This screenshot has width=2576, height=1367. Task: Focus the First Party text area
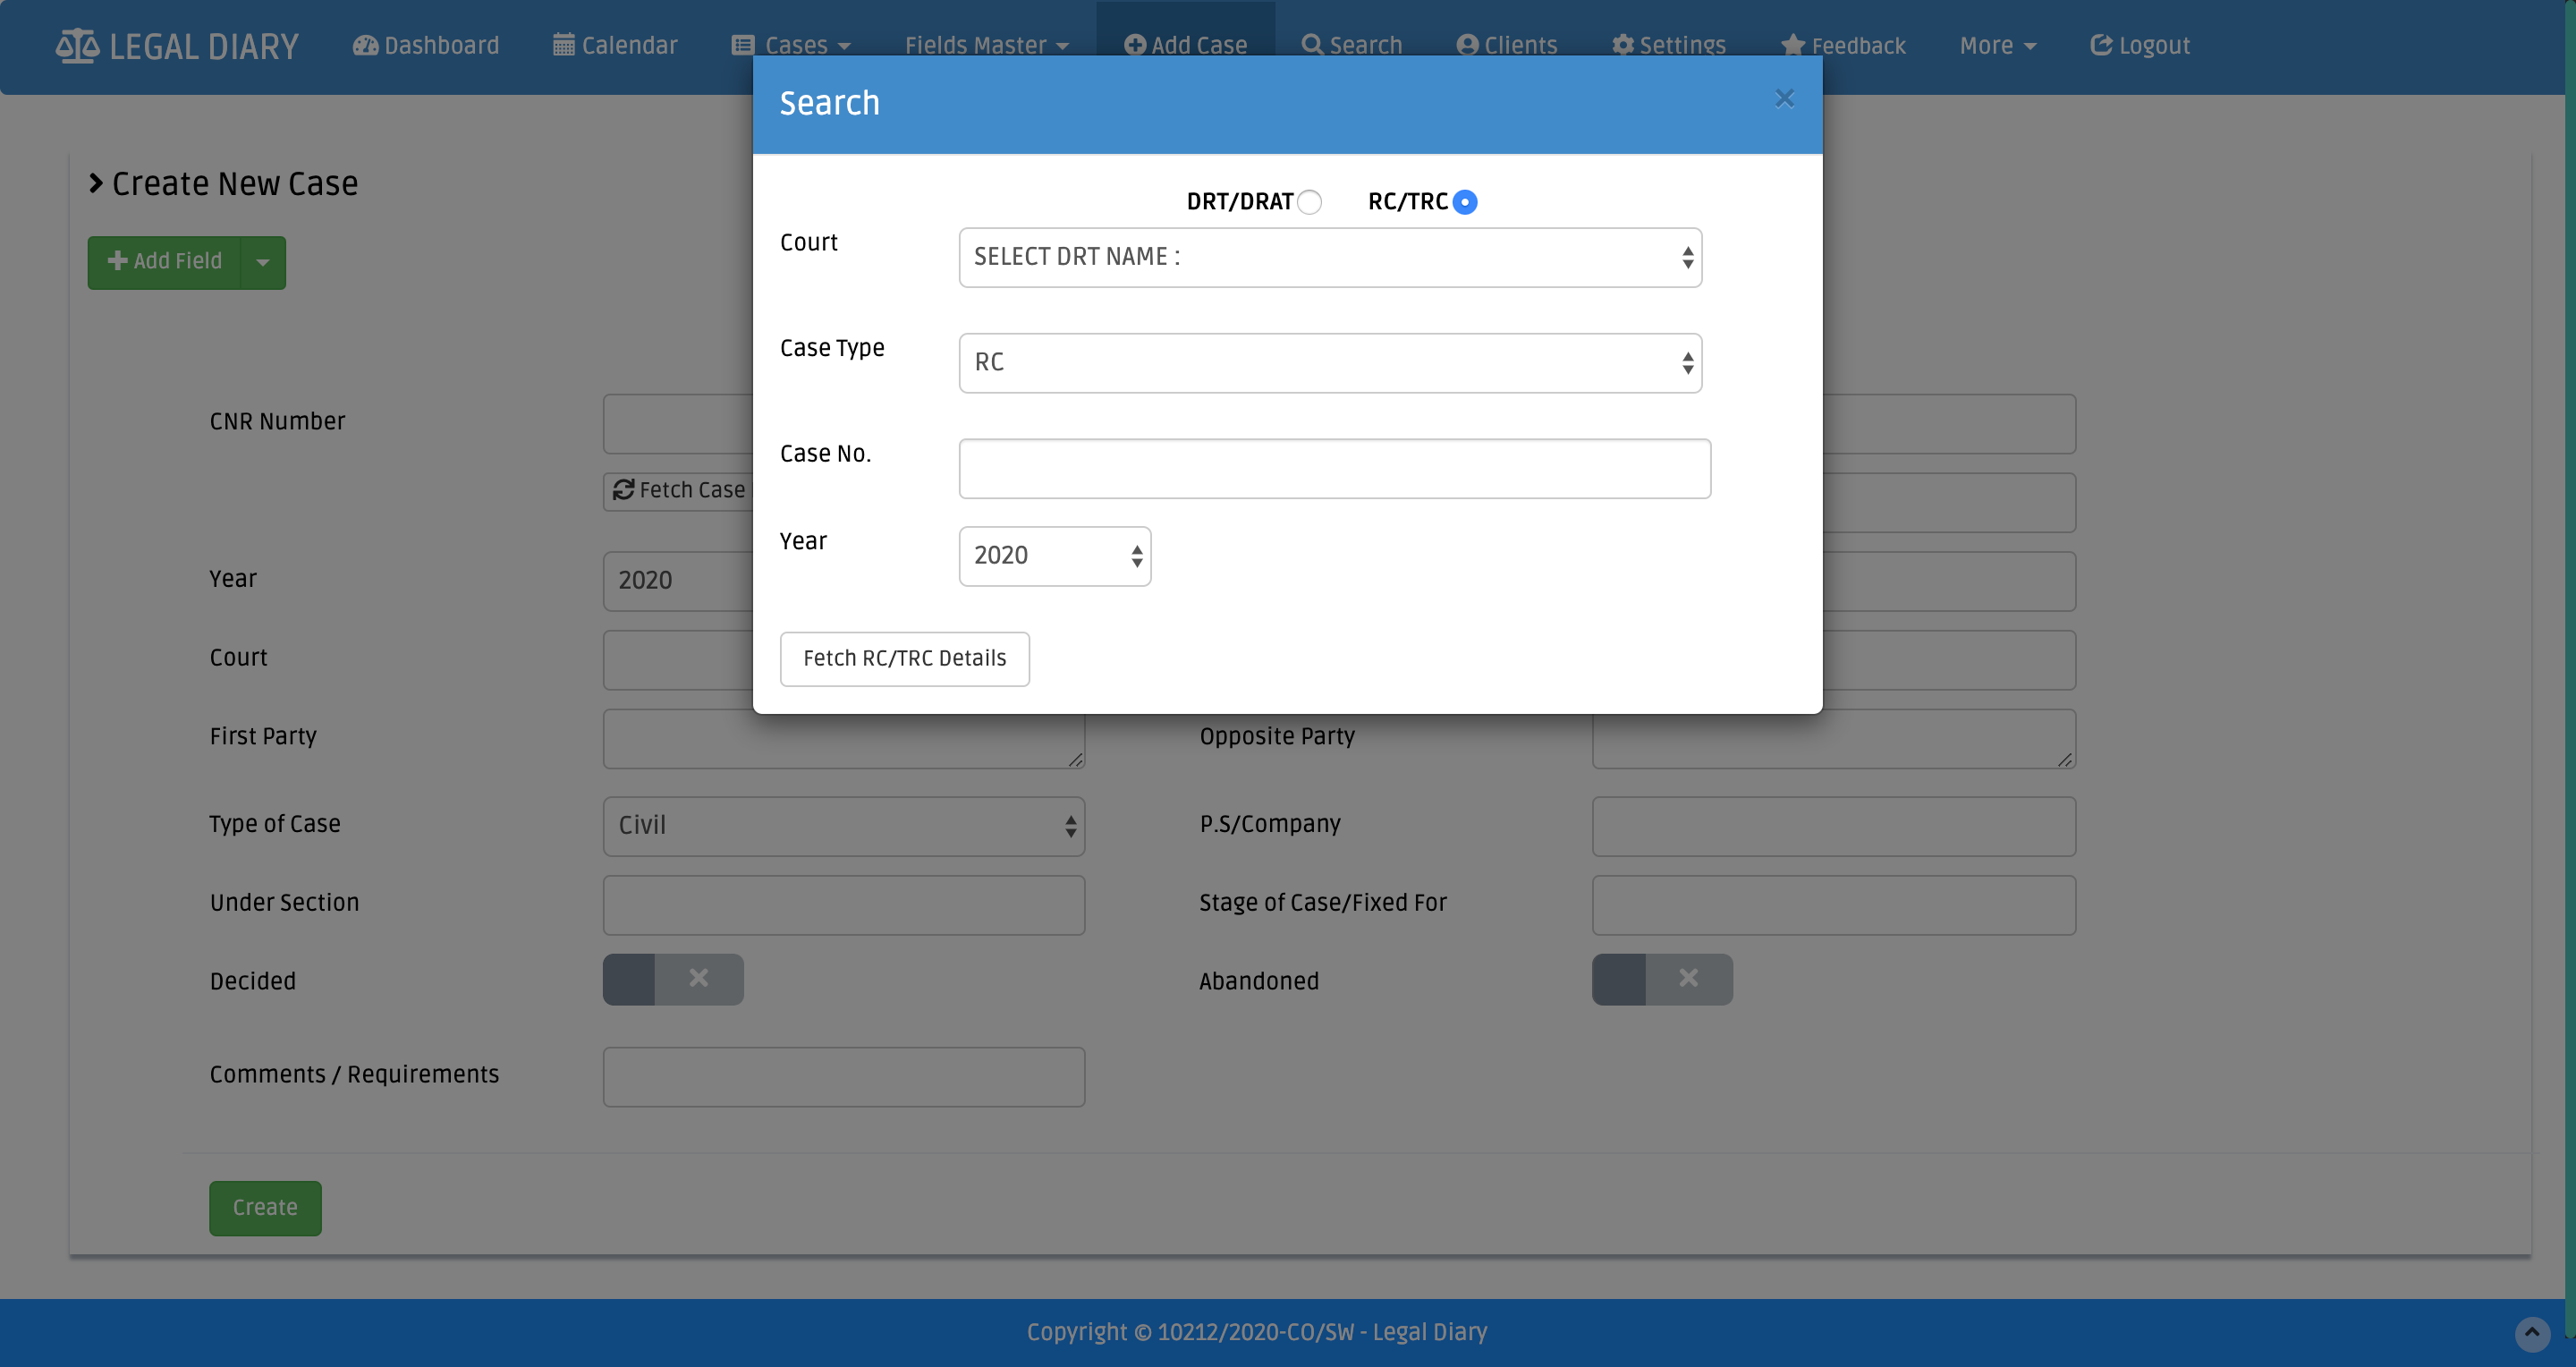tap(843, 739)
